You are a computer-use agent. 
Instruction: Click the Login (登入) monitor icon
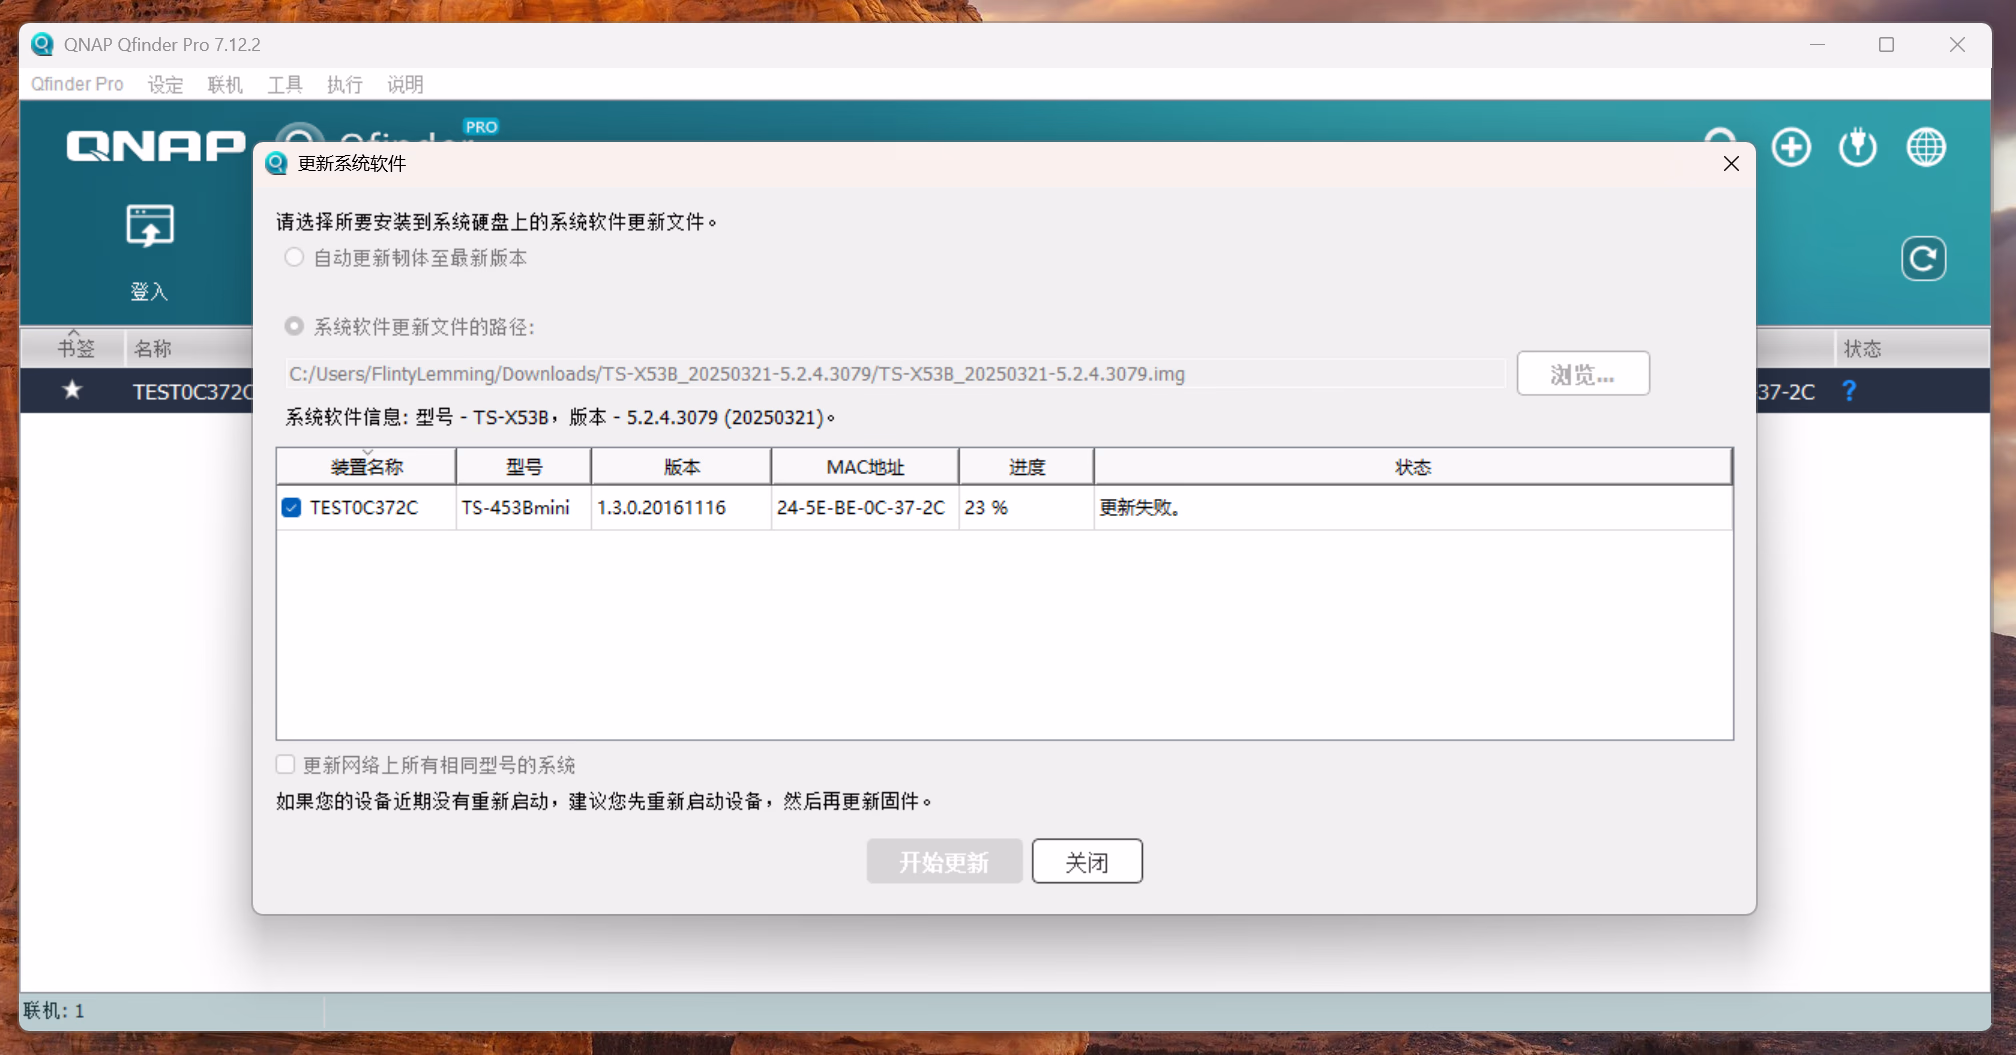[150, 226]
